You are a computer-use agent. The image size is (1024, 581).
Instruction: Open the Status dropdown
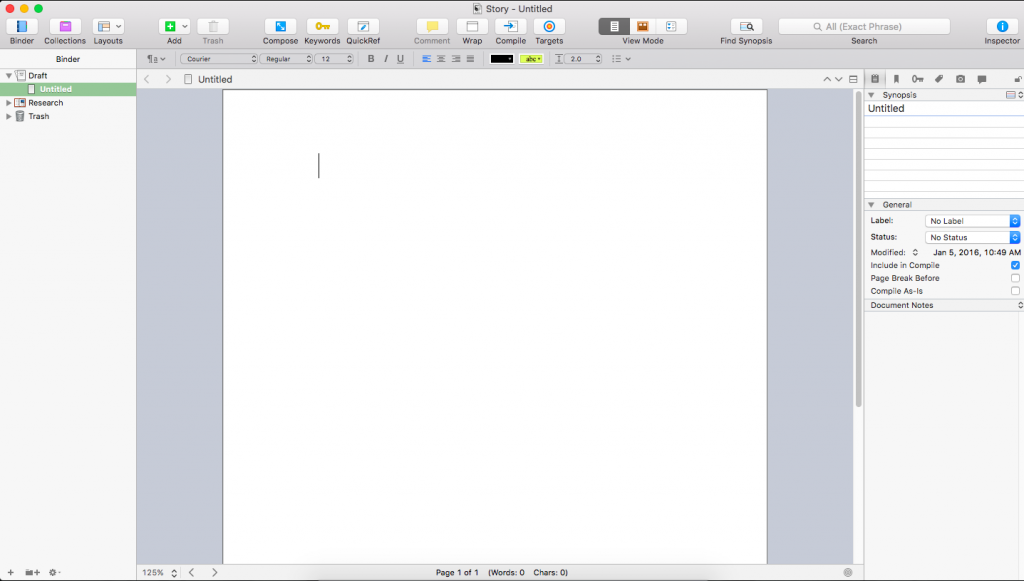point(972,237)
